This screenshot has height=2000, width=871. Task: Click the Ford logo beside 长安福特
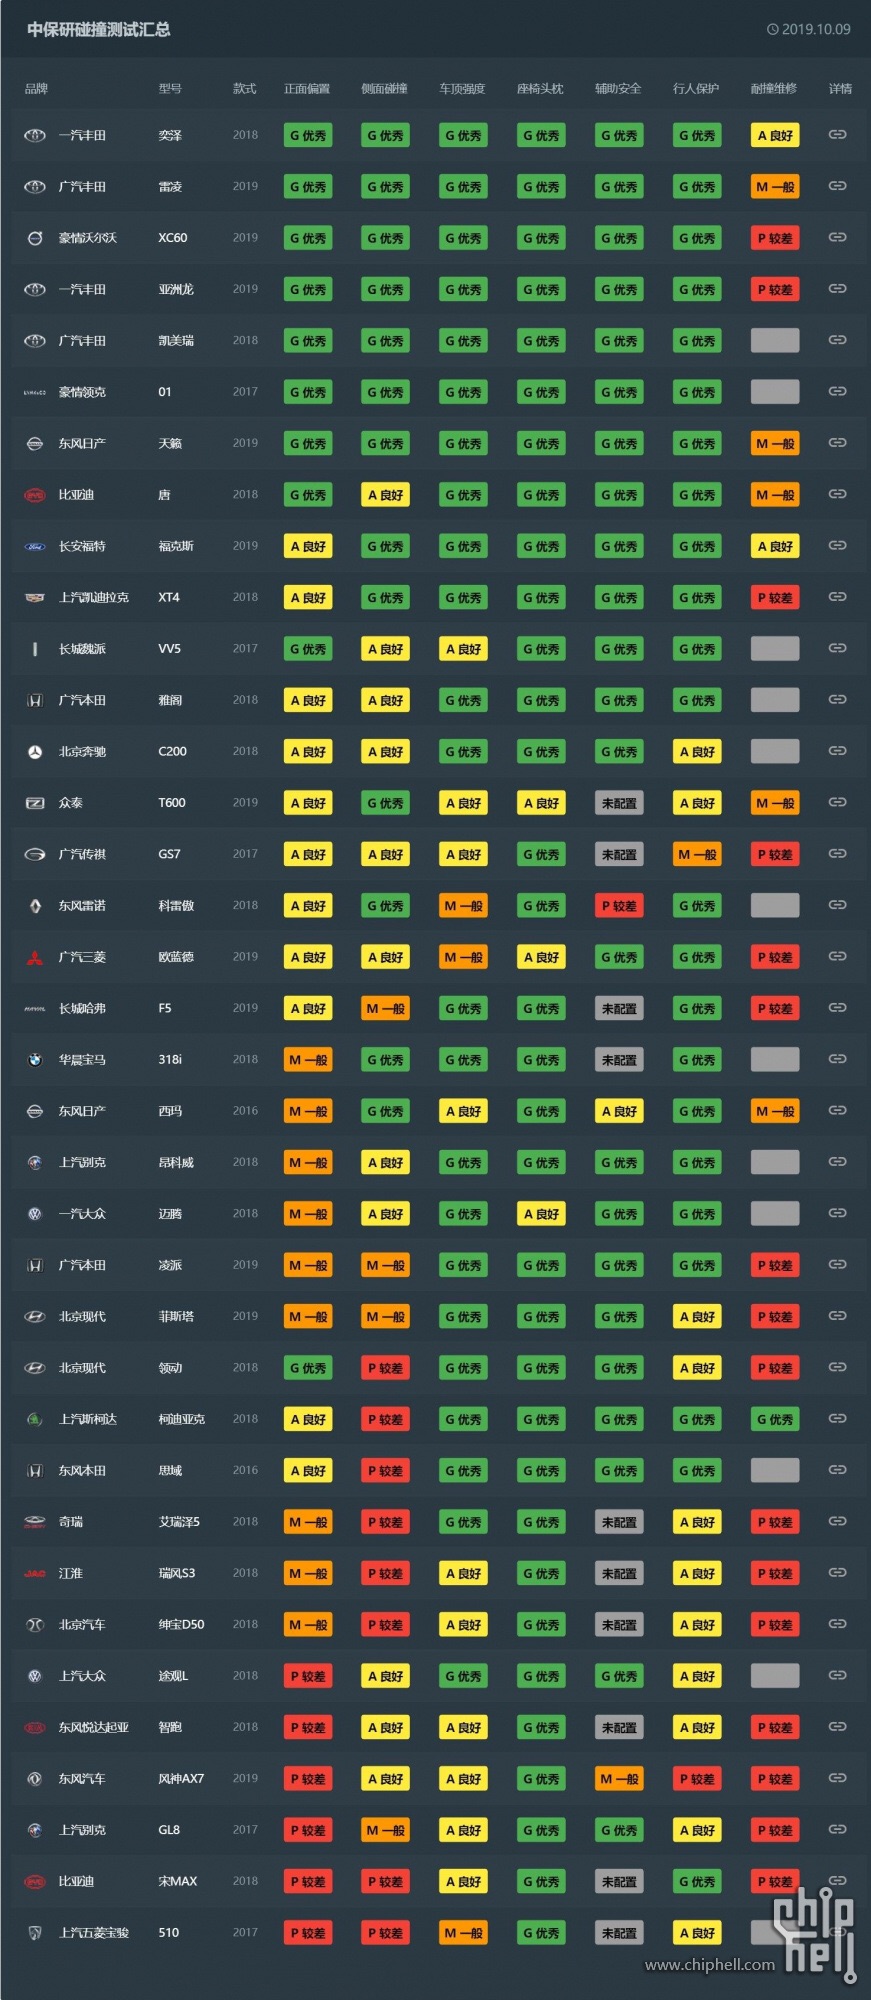coord(35,546)
